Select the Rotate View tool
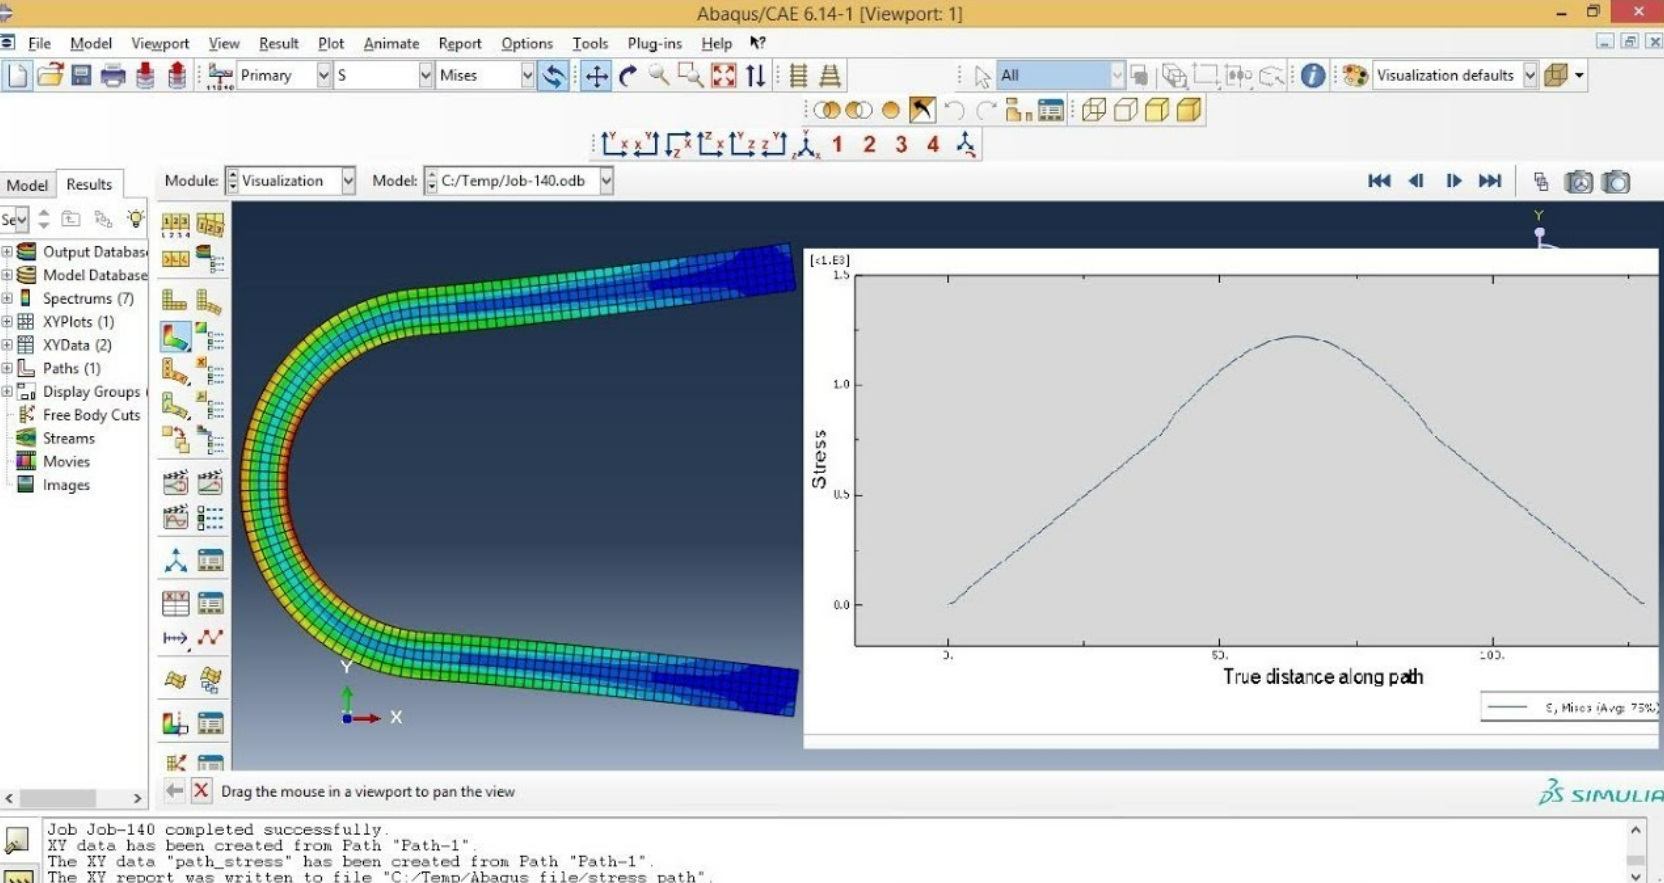1664x883 pixels. [x=628, y=75]
